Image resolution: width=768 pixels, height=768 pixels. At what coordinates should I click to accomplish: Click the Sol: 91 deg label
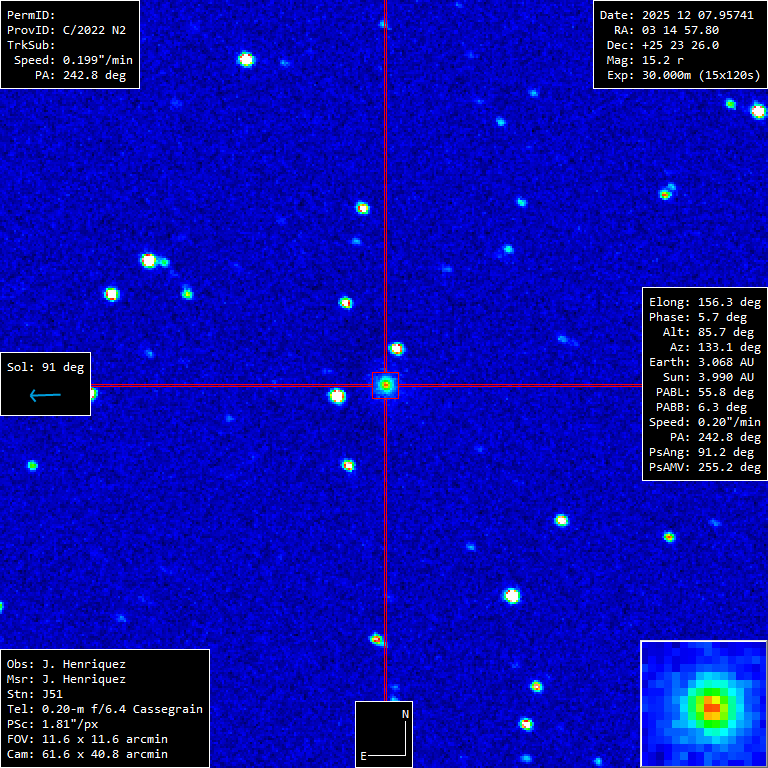(x=45, y=367)
